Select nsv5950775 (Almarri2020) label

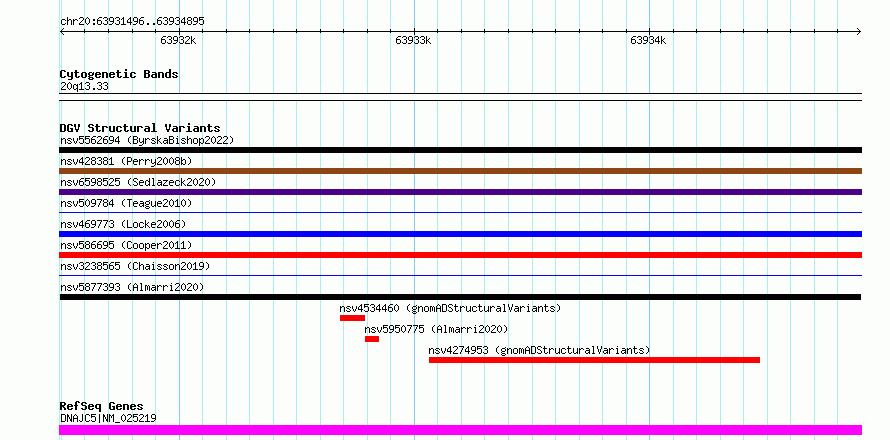pos(436,329)
